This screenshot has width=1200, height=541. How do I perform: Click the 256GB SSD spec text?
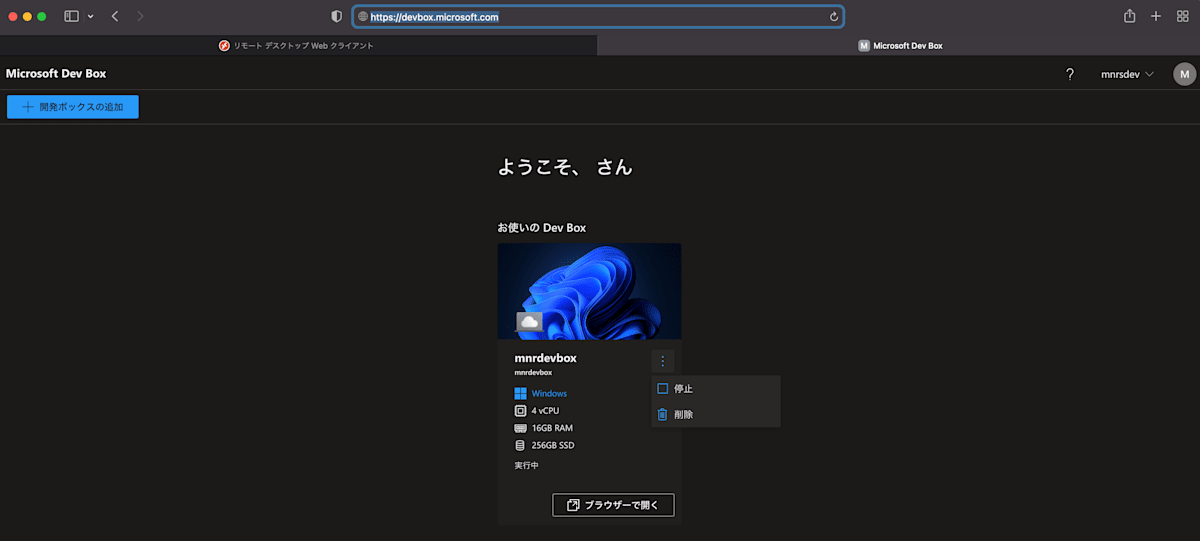[553, 445]
